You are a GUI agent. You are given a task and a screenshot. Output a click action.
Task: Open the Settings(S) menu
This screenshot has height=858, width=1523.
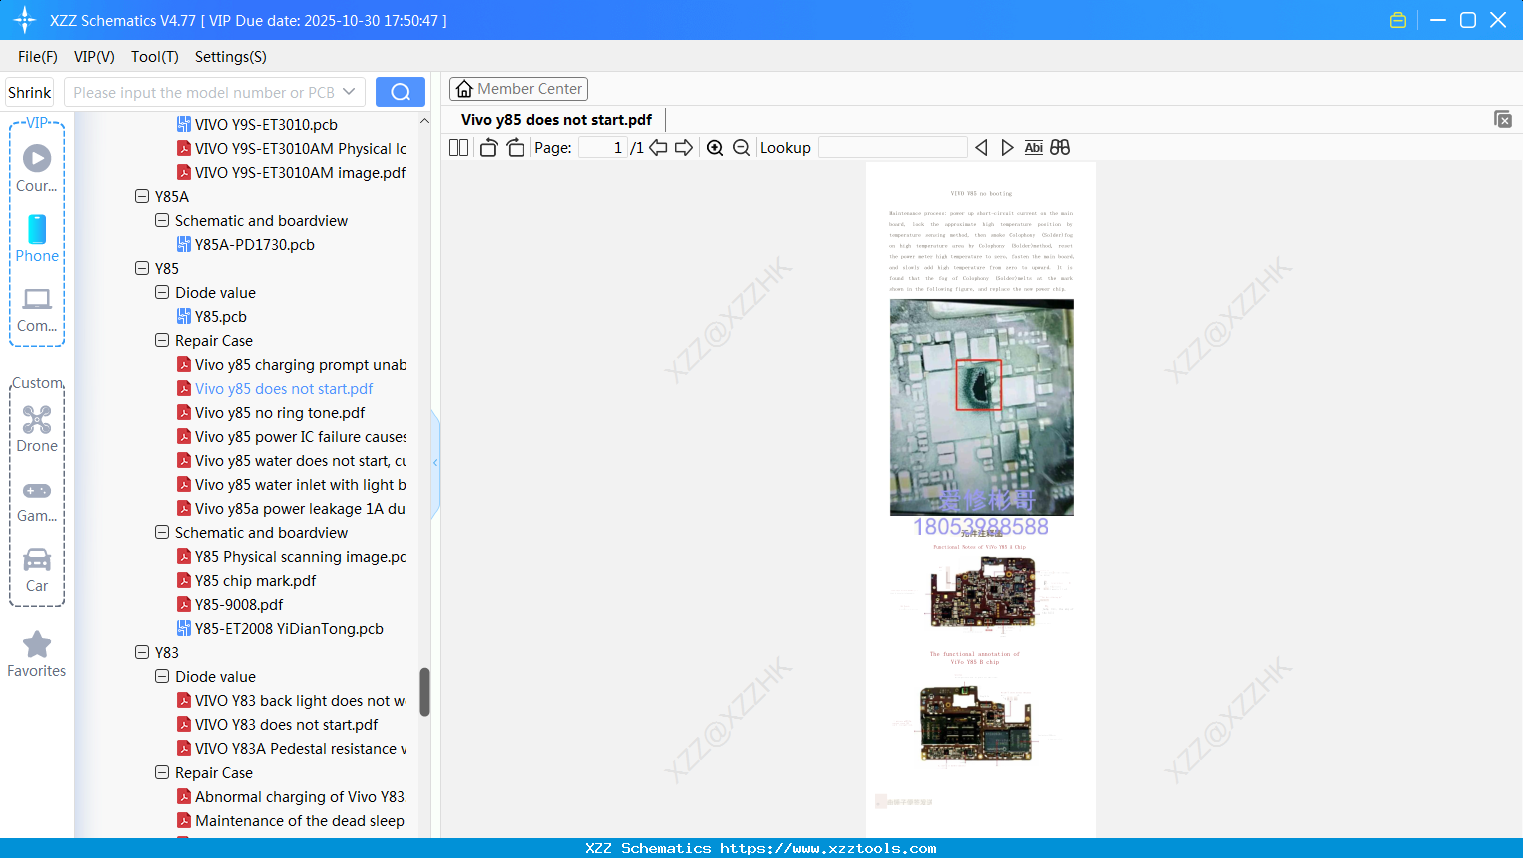pos(231,57)
